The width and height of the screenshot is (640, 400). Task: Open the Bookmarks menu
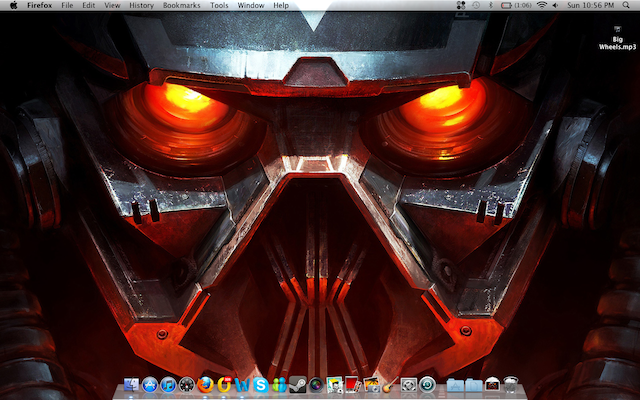[182, 5]
